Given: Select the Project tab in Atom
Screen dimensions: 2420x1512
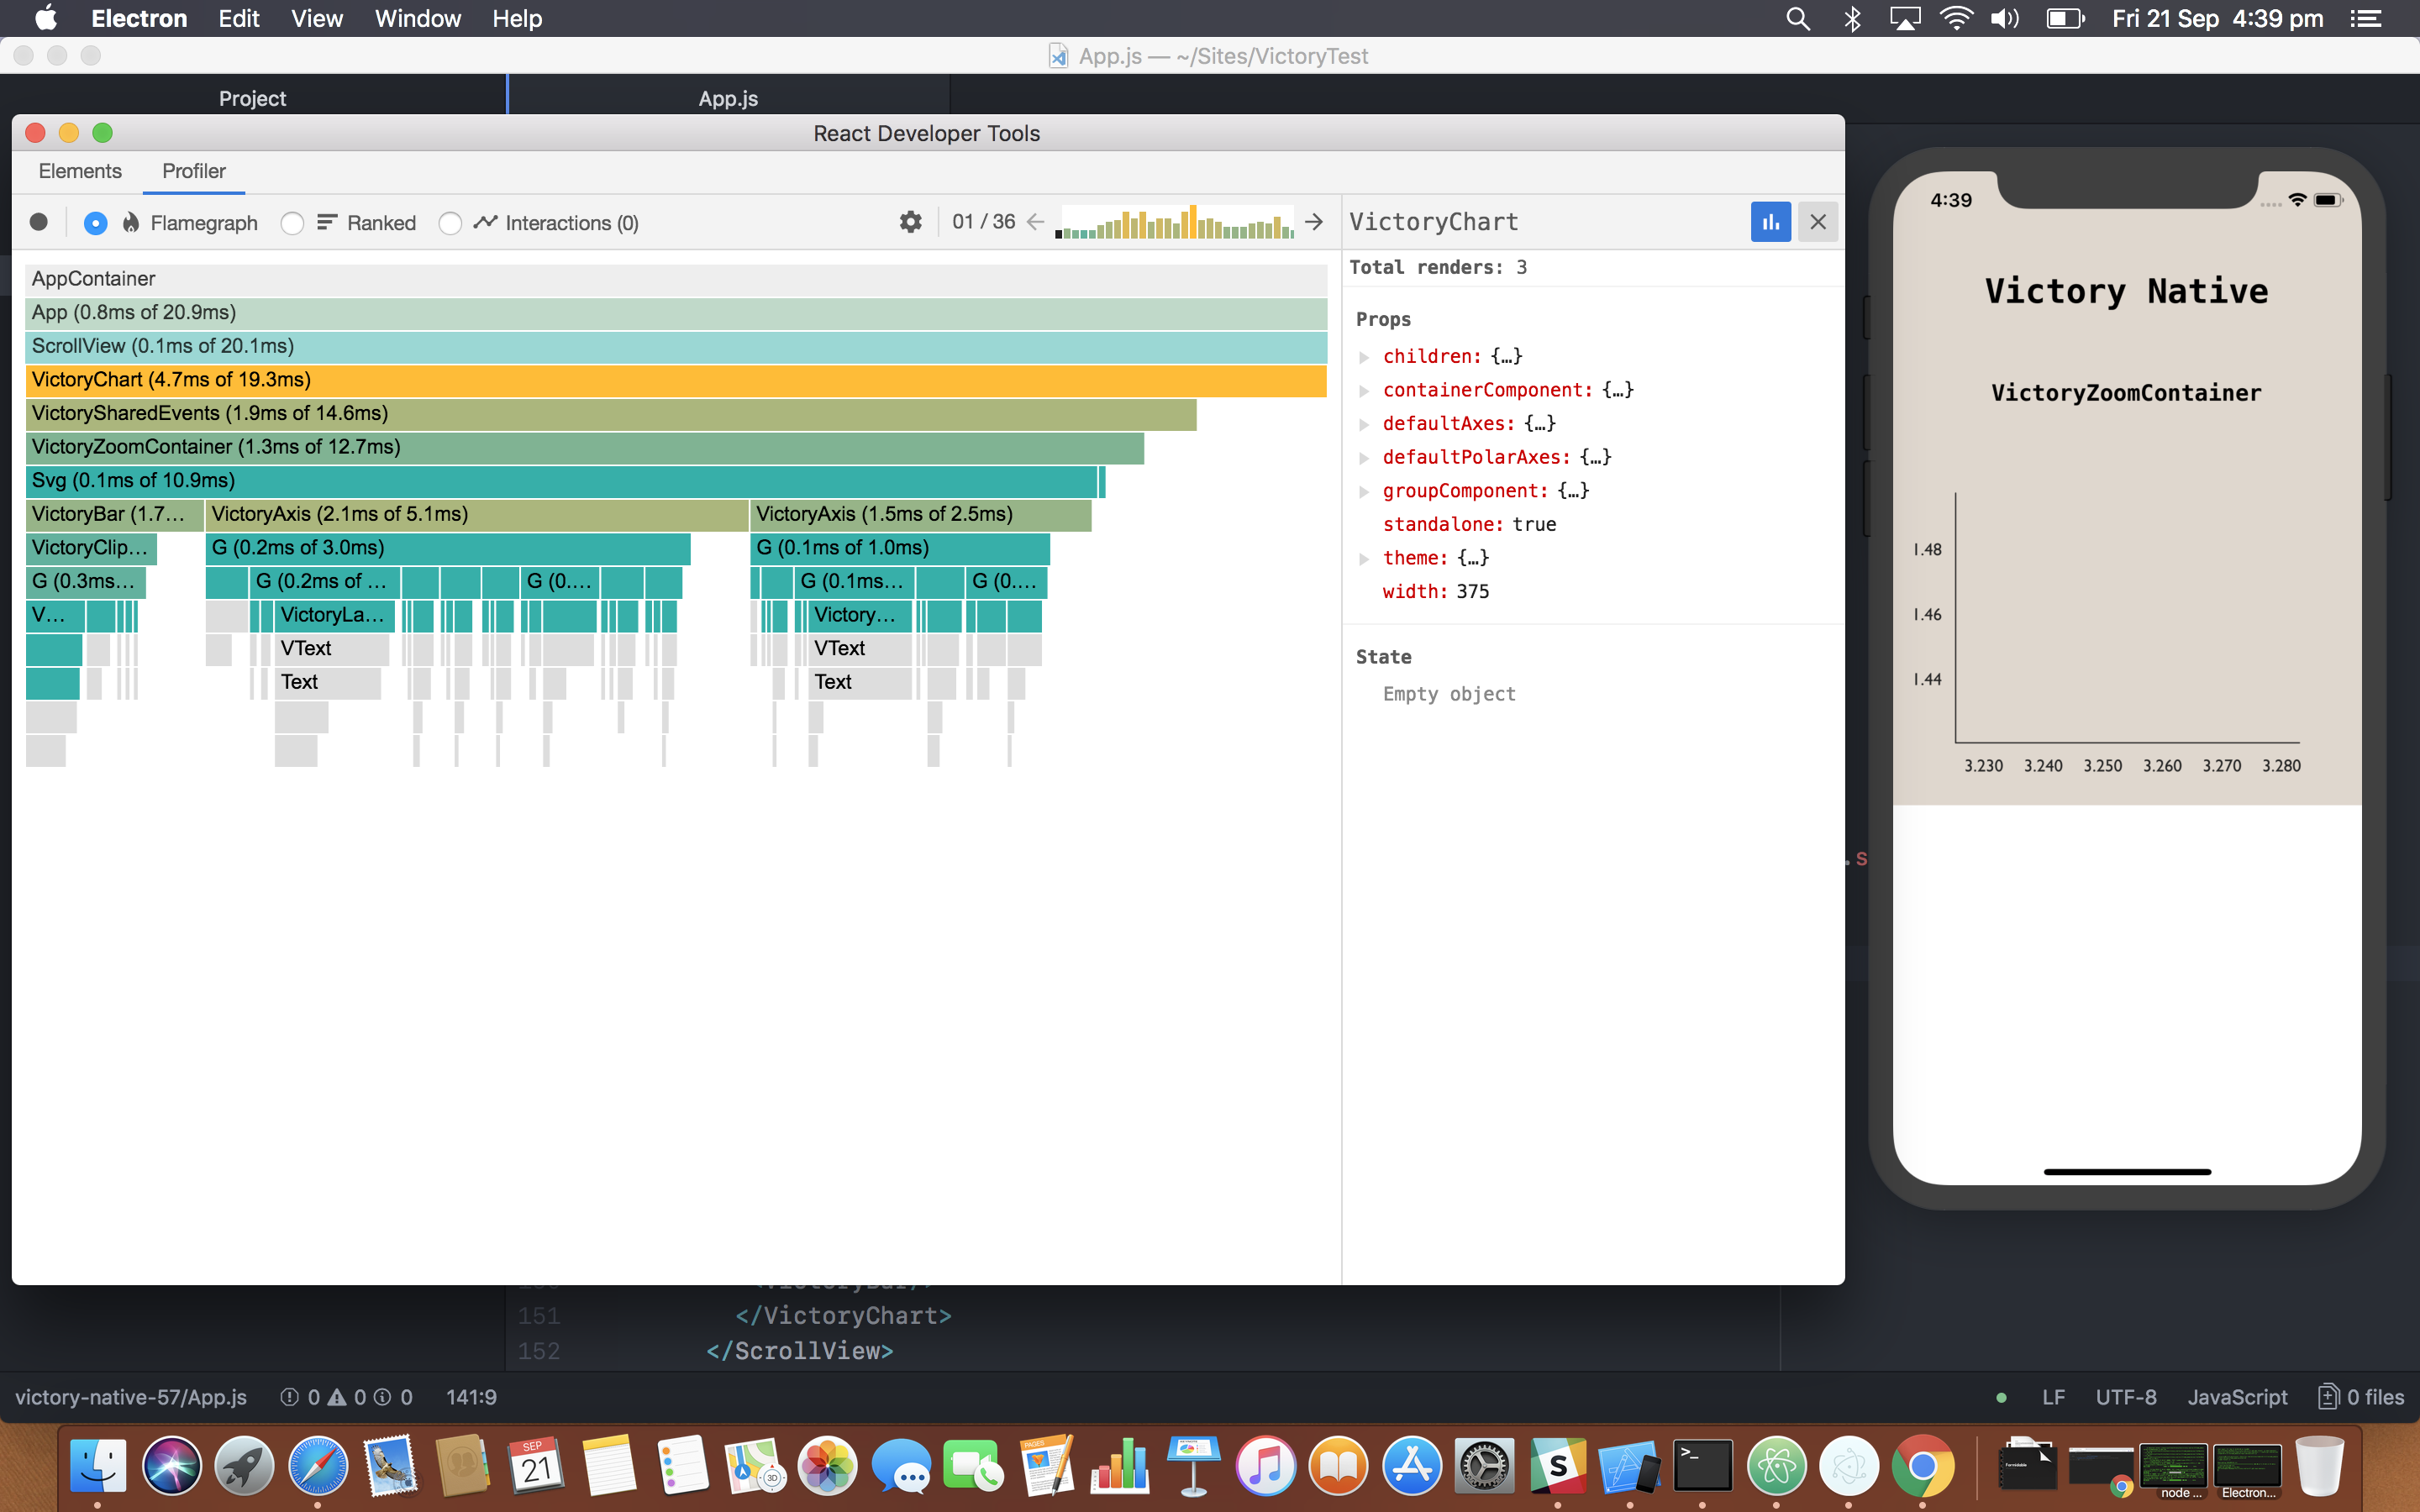Looking at the screenshot, I should click(x=252, y=98).
